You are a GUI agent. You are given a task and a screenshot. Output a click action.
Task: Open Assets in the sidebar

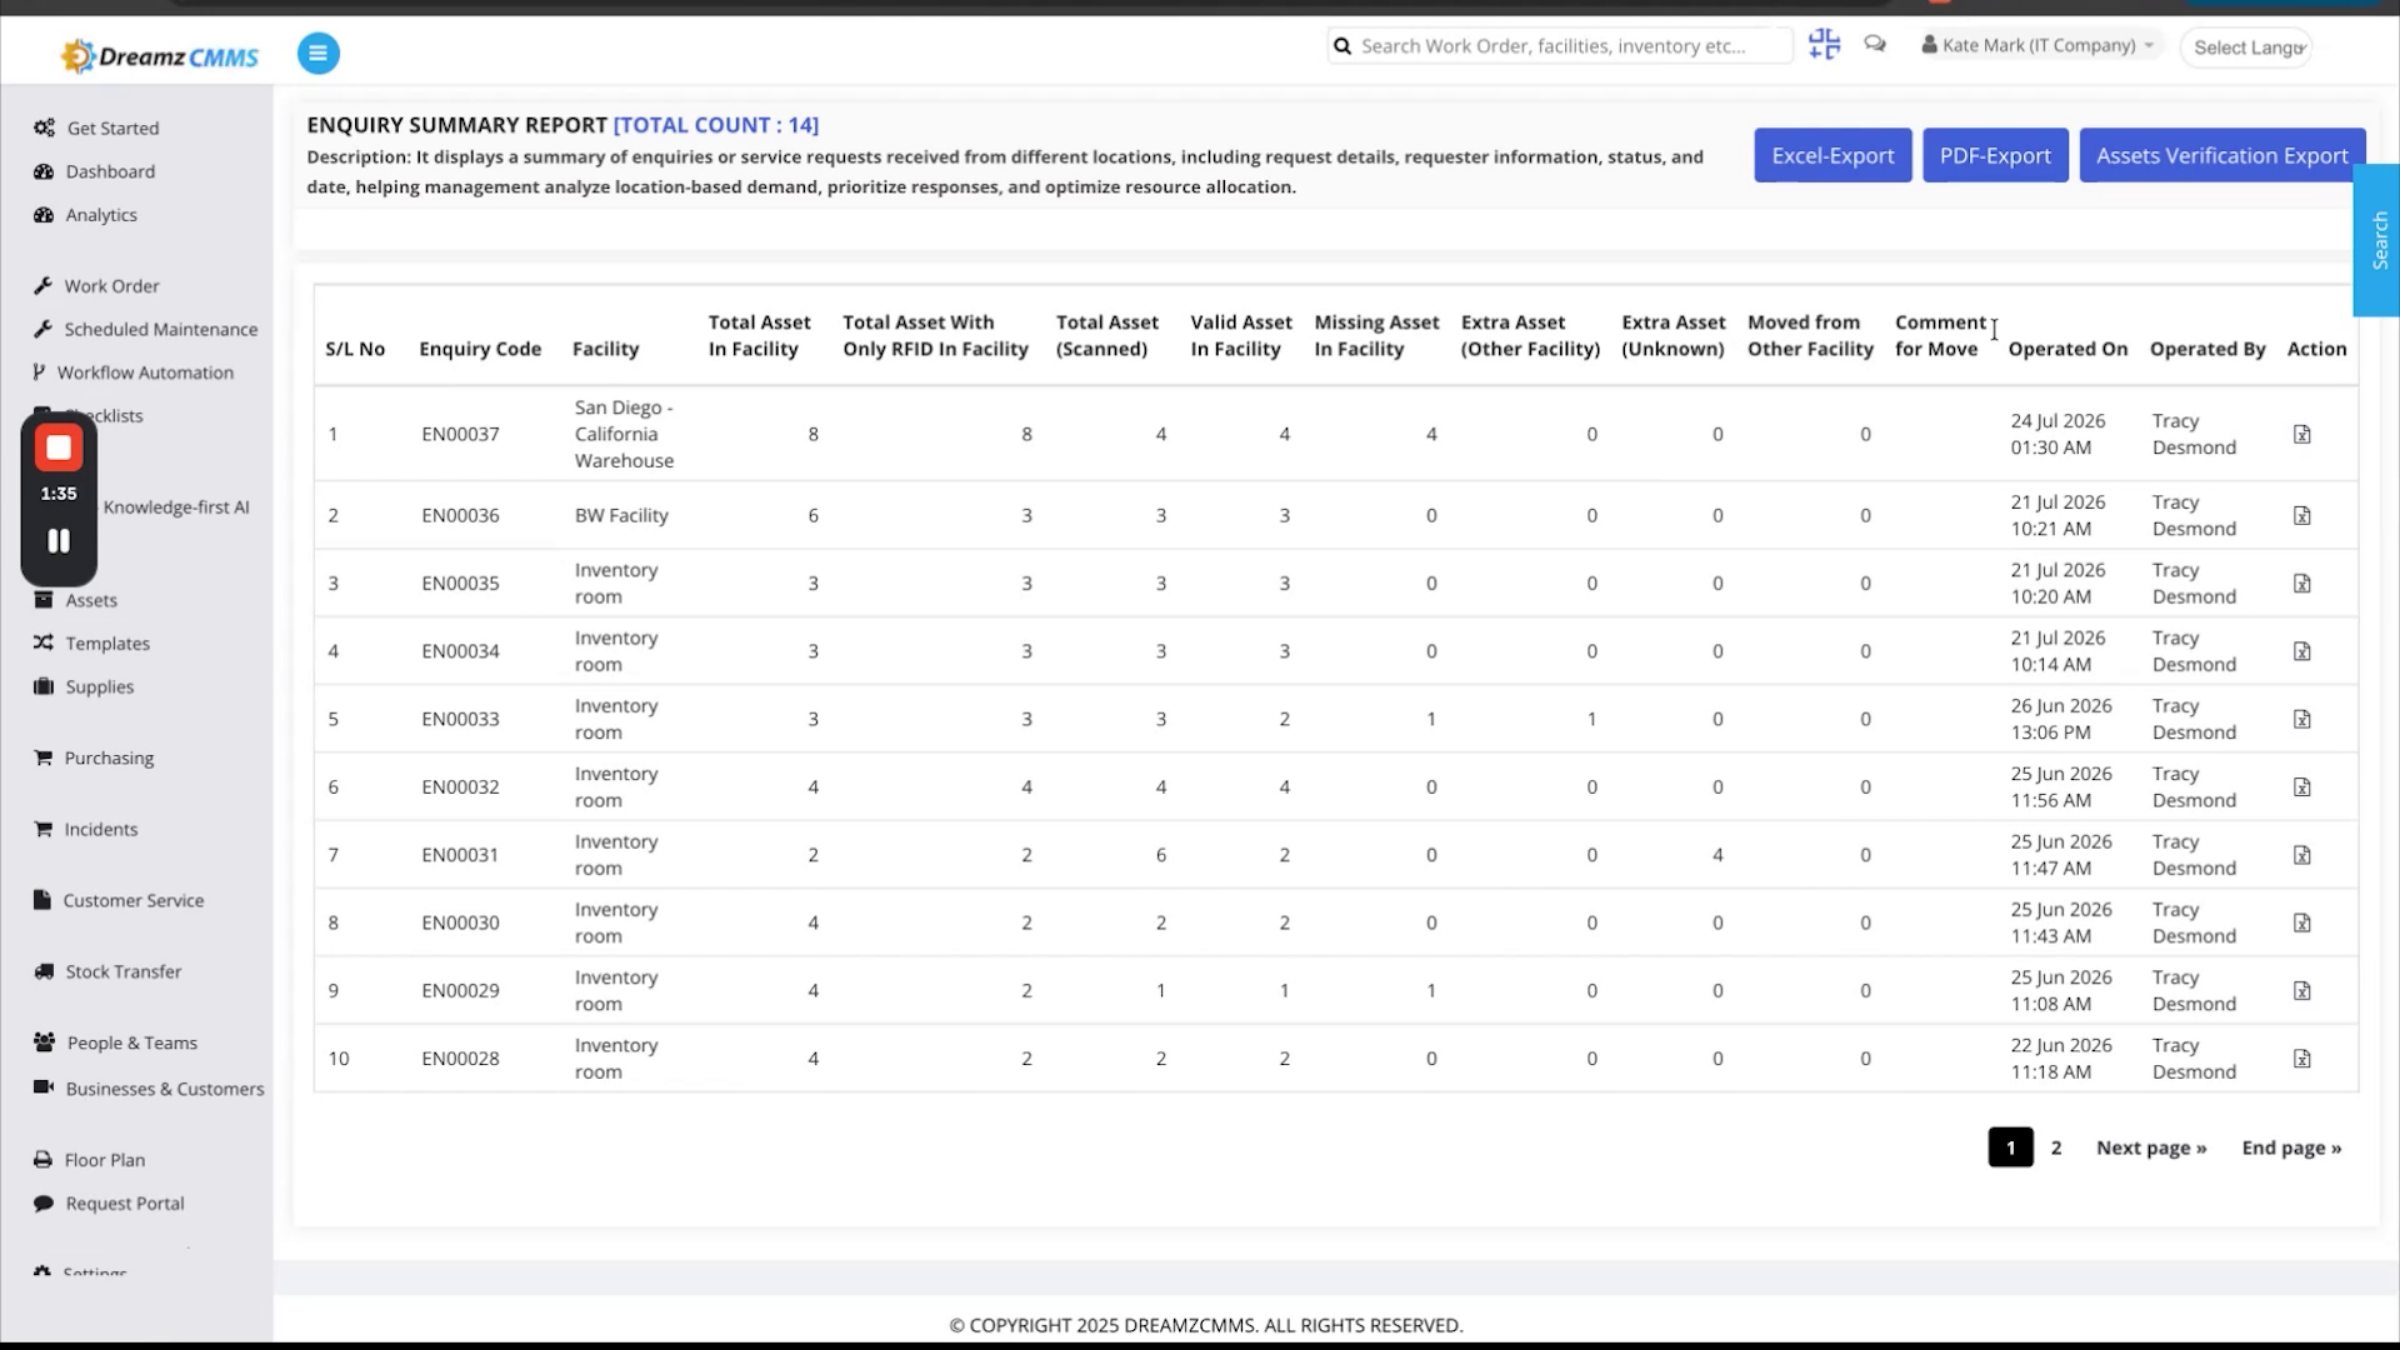91,600
